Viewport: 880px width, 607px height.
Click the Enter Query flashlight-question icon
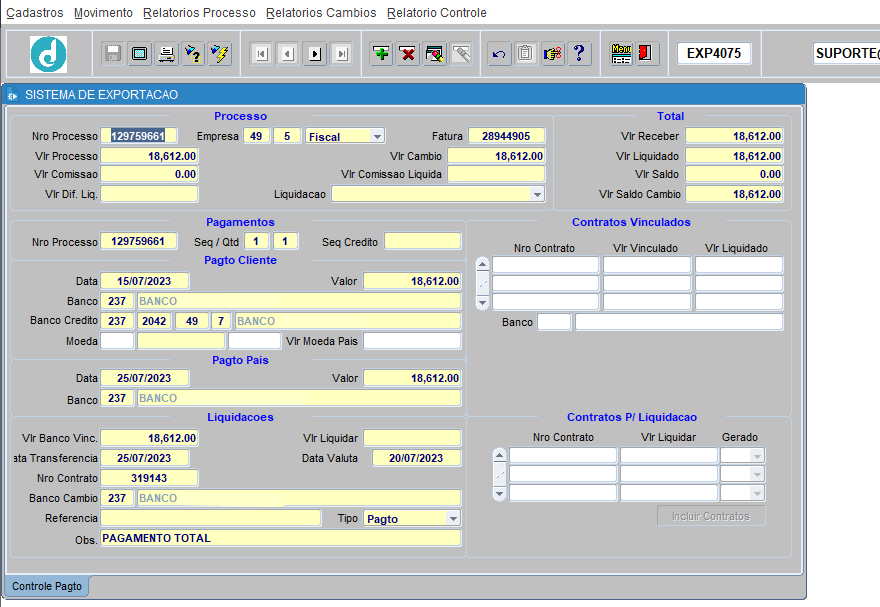pos(194,54)
